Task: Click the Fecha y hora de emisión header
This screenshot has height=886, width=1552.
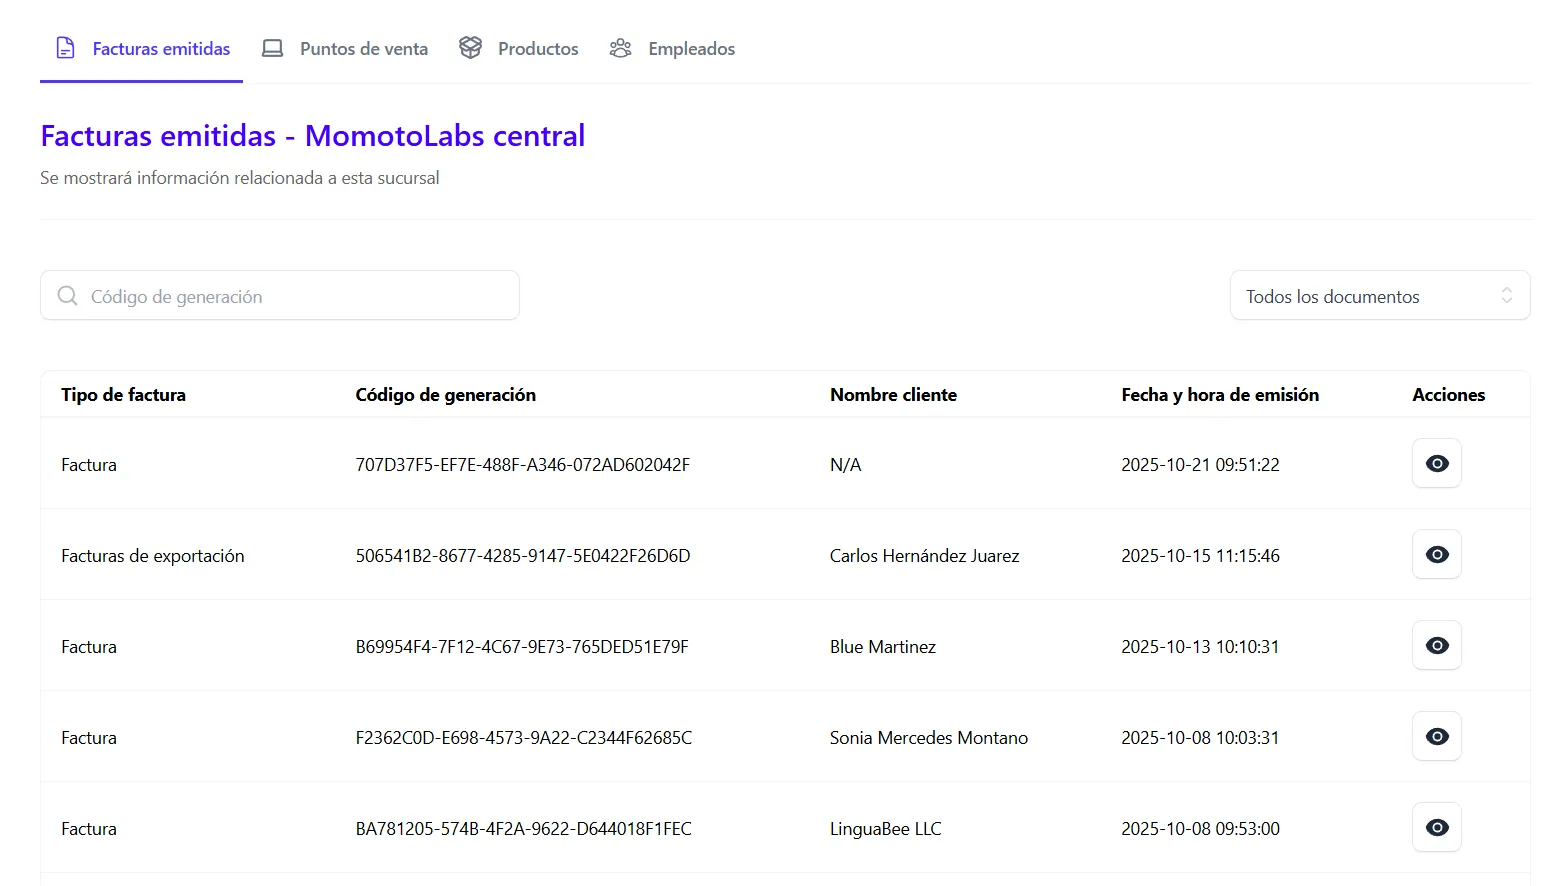Action: click(x=1219, y=395)
